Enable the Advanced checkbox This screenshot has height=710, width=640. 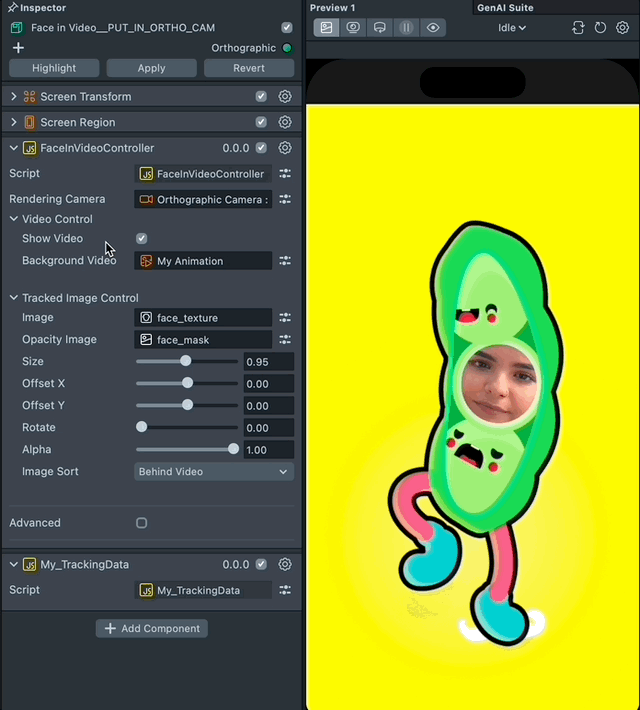141,523
